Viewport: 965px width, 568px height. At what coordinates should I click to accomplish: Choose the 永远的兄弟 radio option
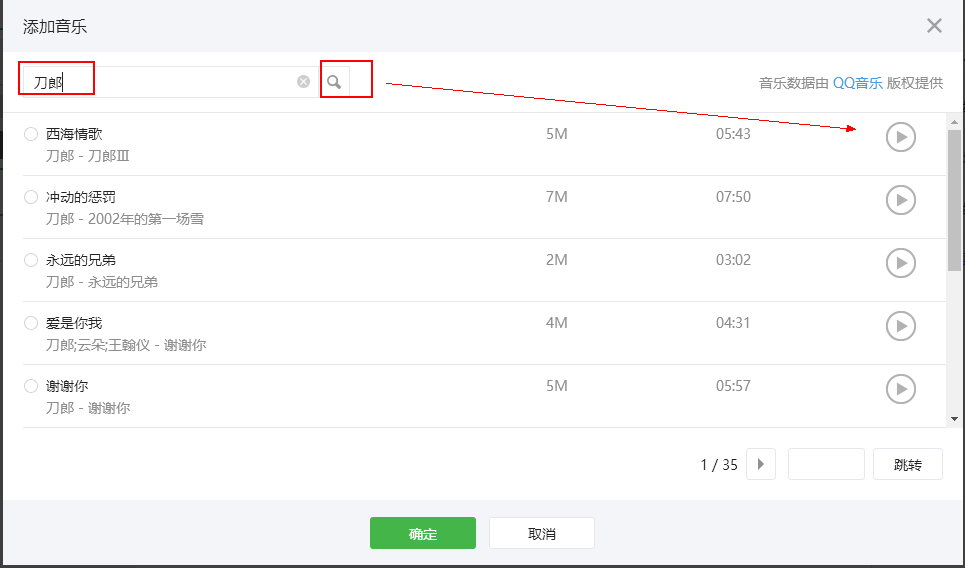point(31,260)
